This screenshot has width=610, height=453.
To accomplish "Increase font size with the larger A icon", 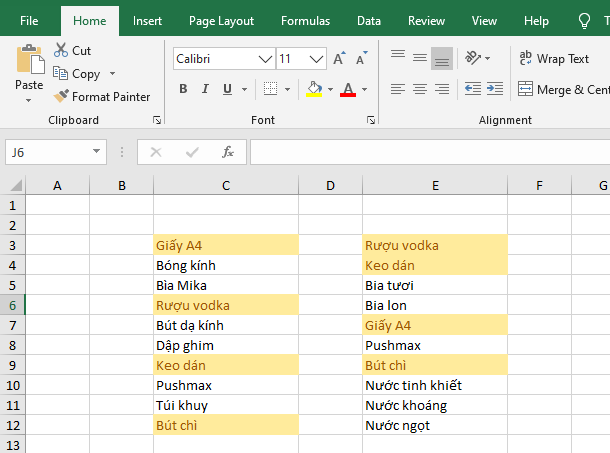I will tap(339, 59).
